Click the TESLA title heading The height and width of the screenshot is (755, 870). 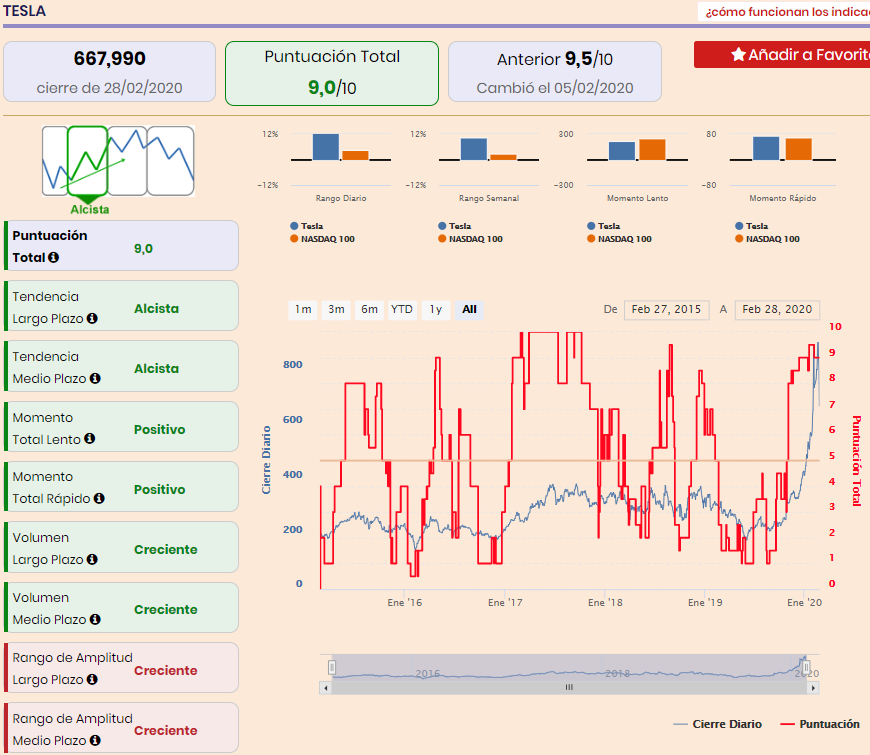tap(24, 11)
